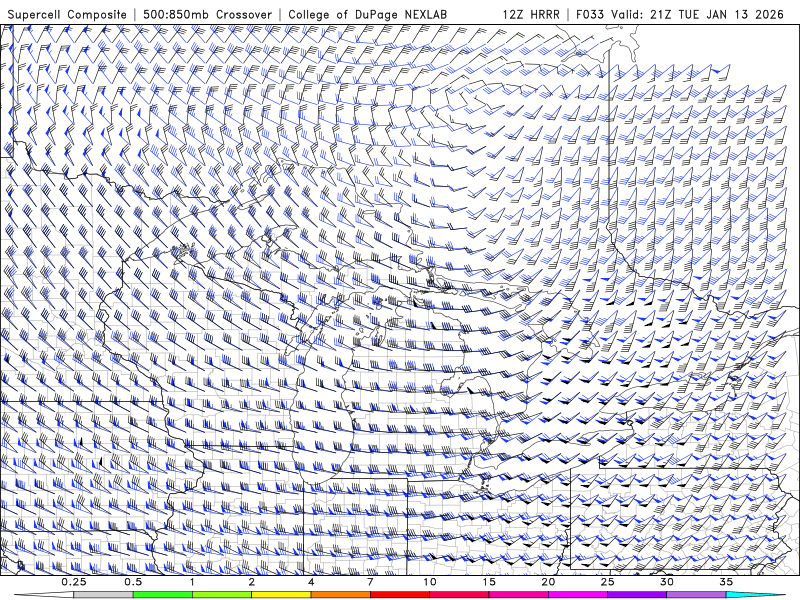Click "21Z TUE JAN 13 2026" valid time
800x600 pixels.
click(717, 14)
